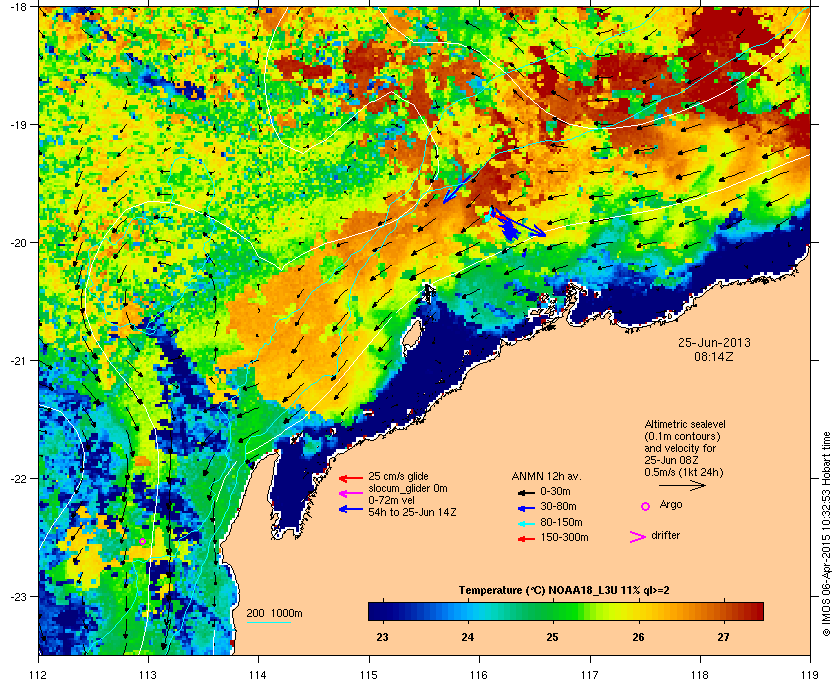Click the 'Argo' legend label
Screen dimensions: 840x680
(x=671, y=505)
